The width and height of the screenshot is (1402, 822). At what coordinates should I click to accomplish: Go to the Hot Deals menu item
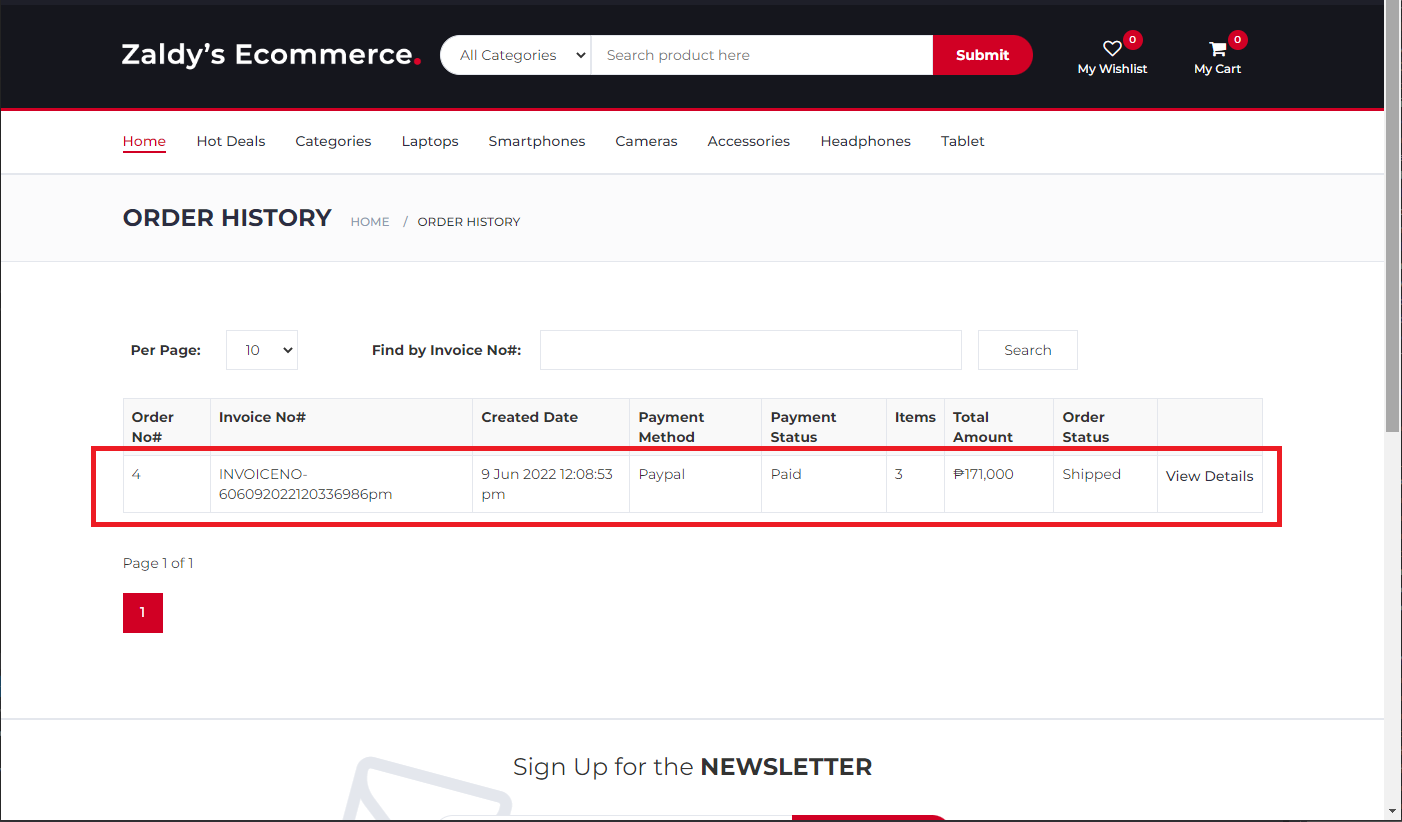click(x=231, y=141)
